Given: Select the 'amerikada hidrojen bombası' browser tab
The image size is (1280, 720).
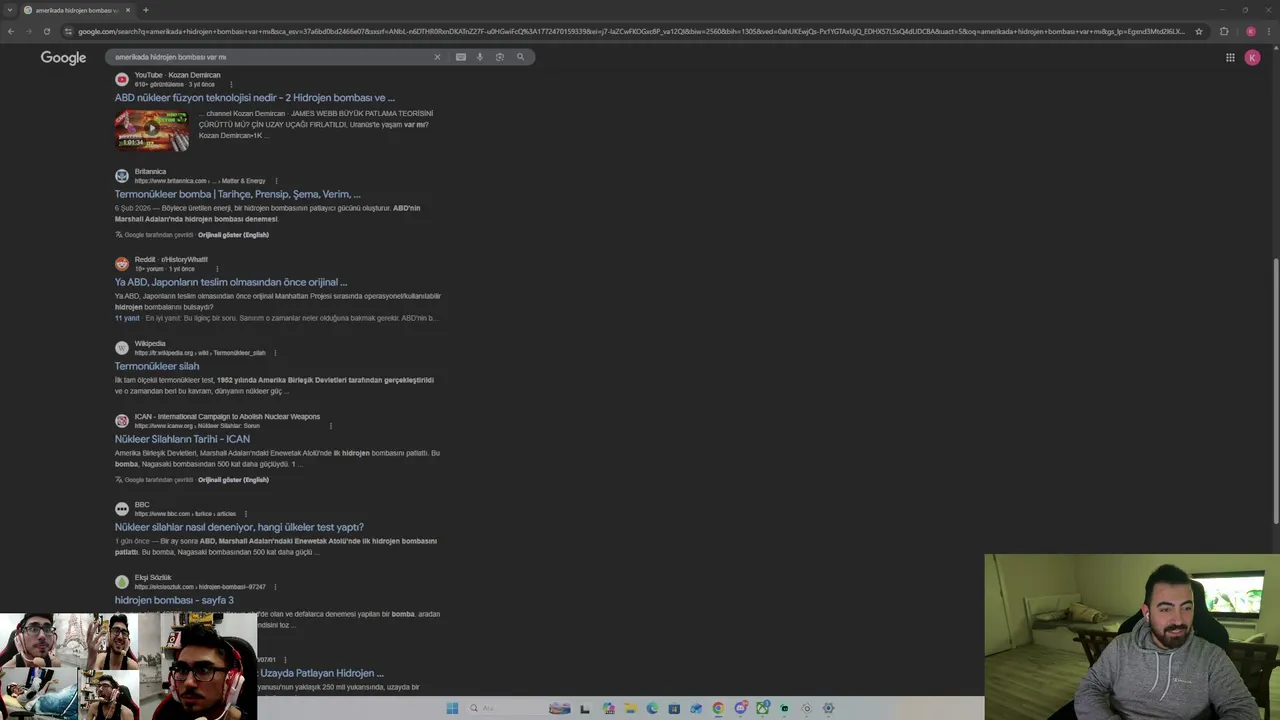Looking at the screenshot, I should point(78,10).
